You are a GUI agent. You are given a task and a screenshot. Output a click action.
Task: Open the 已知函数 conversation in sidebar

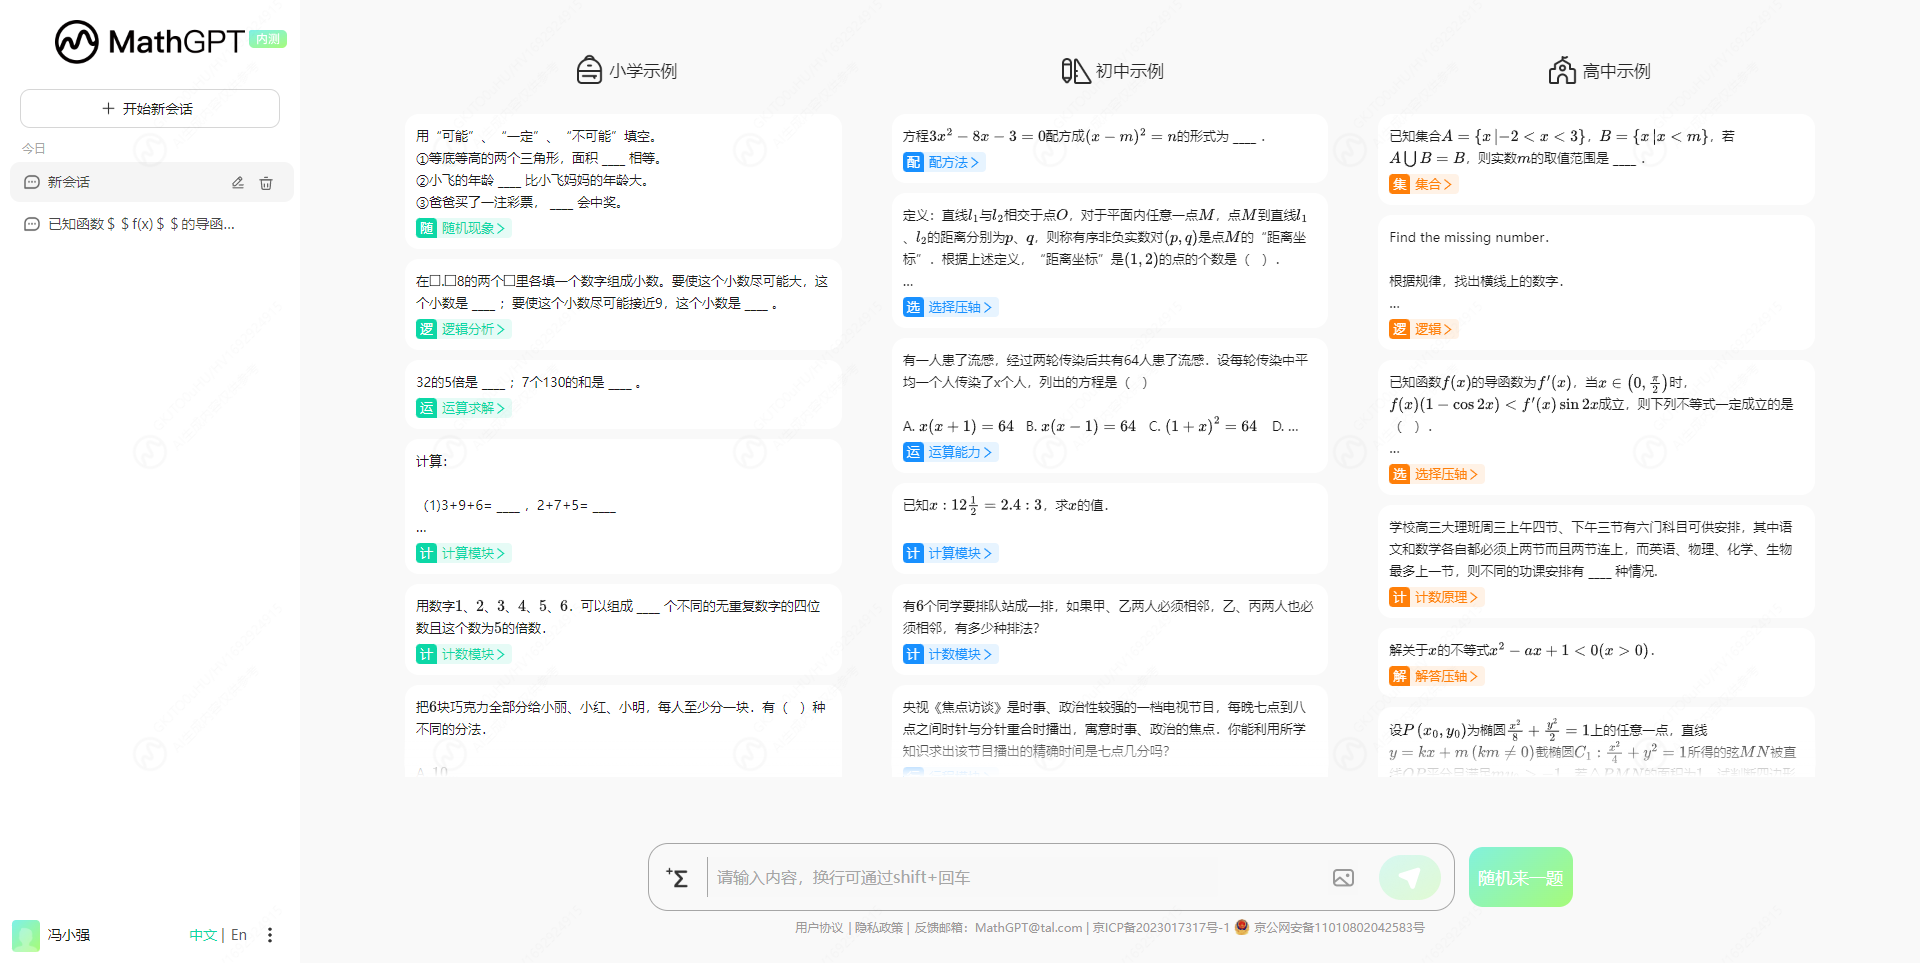point(140,224)
